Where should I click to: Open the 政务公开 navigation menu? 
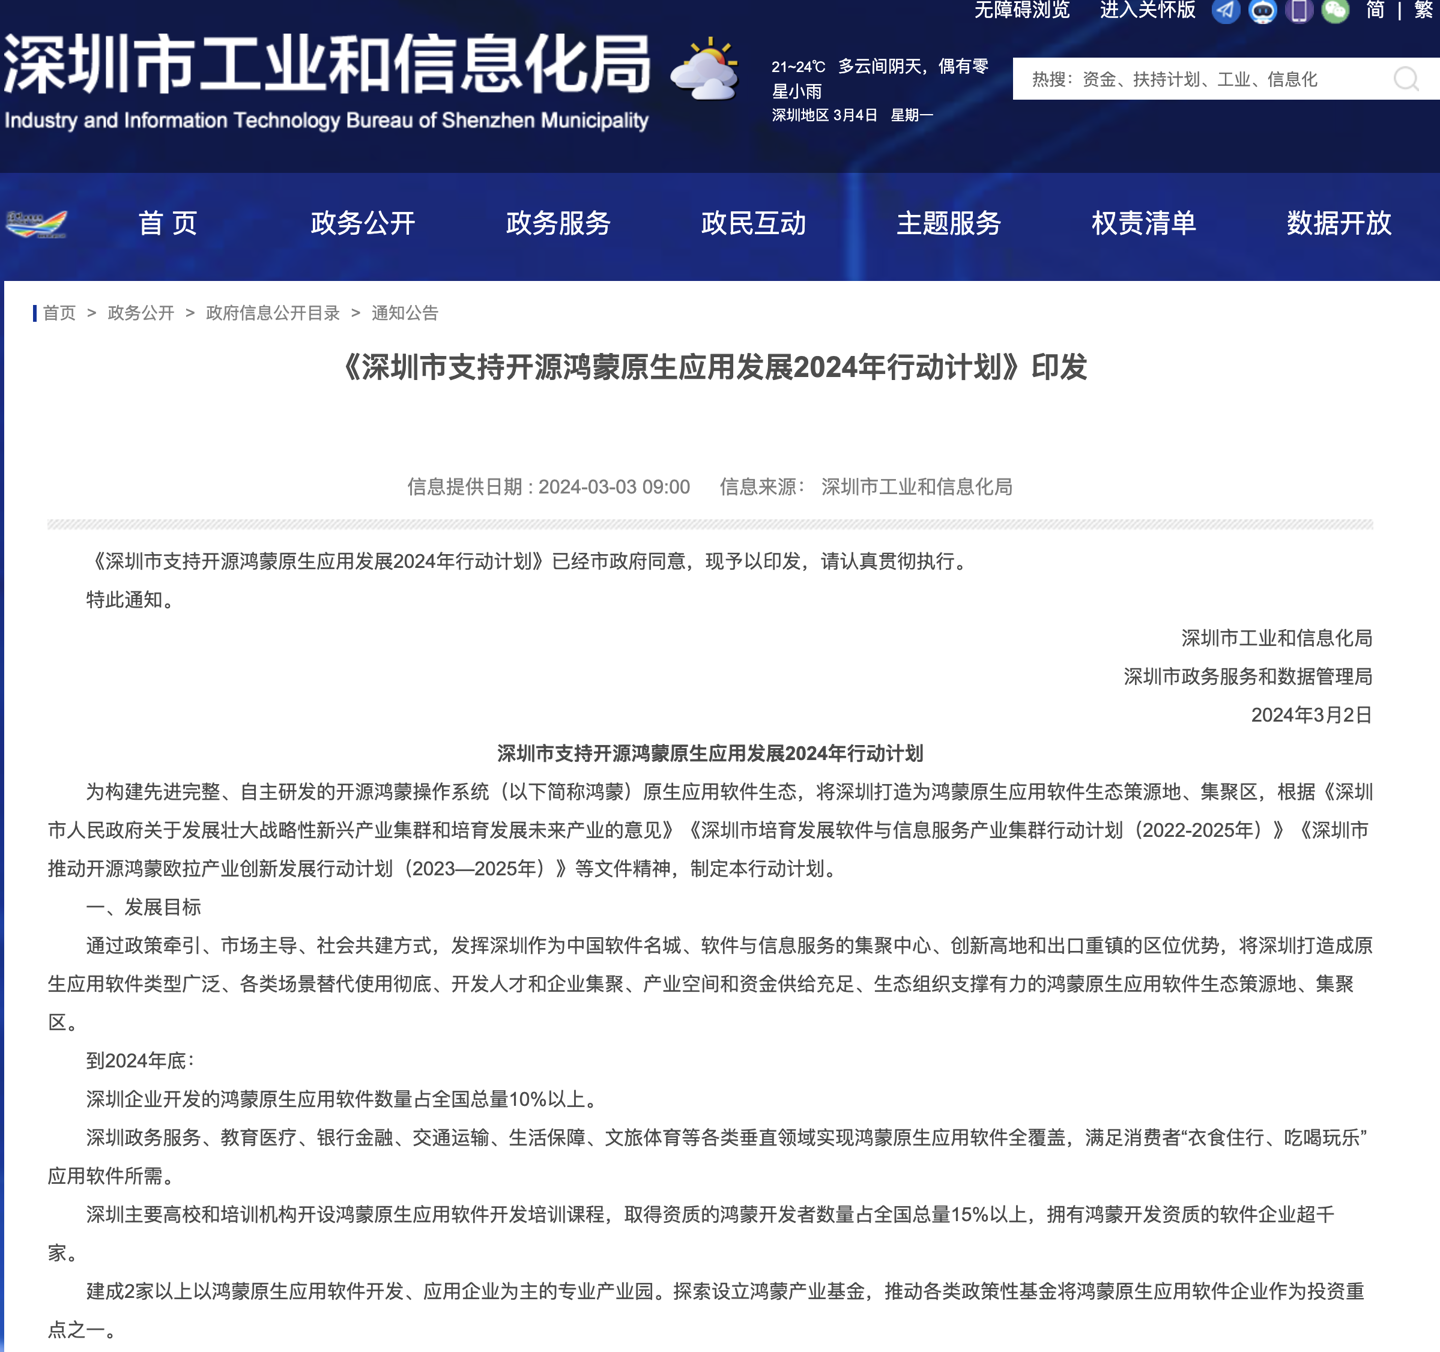pyautogui.click(x=362, y=224)
